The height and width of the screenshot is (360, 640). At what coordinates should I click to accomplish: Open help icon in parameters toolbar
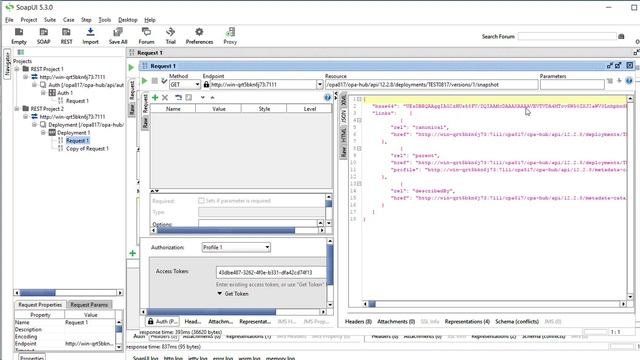(327, 98)
